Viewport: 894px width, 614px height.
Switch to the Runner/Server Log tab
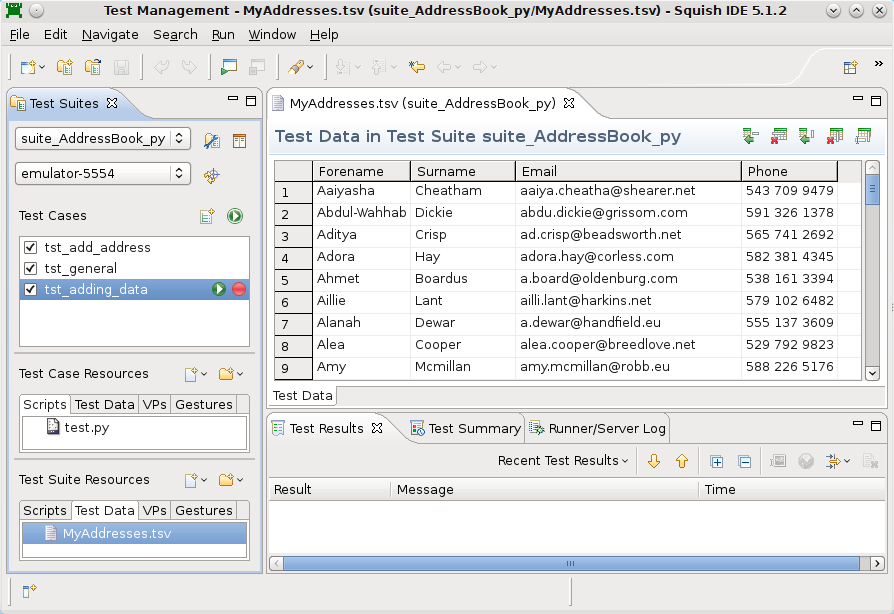(x=597, y=428)
